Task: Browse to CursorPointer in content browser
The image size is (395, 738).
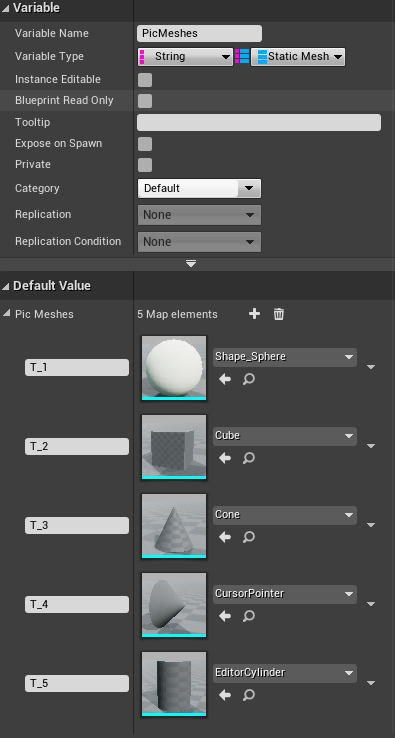Action: click(249, 616)
